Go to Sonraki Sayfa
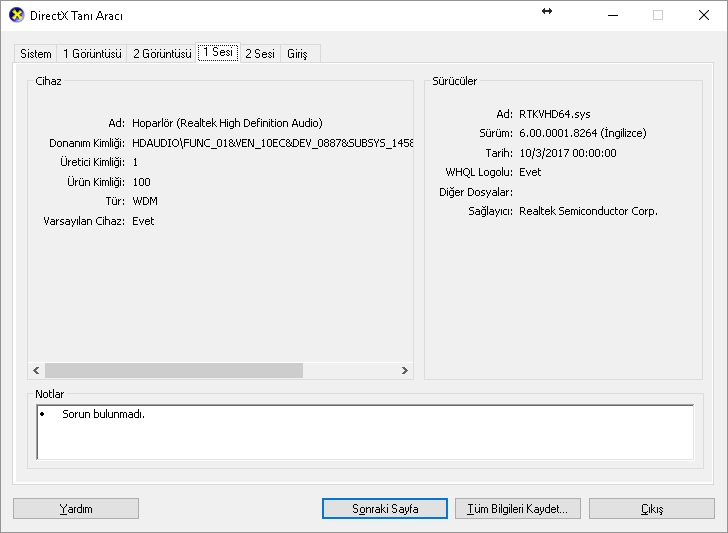The width and height of the screenshot is (728, 533). [x=385, y=509]
